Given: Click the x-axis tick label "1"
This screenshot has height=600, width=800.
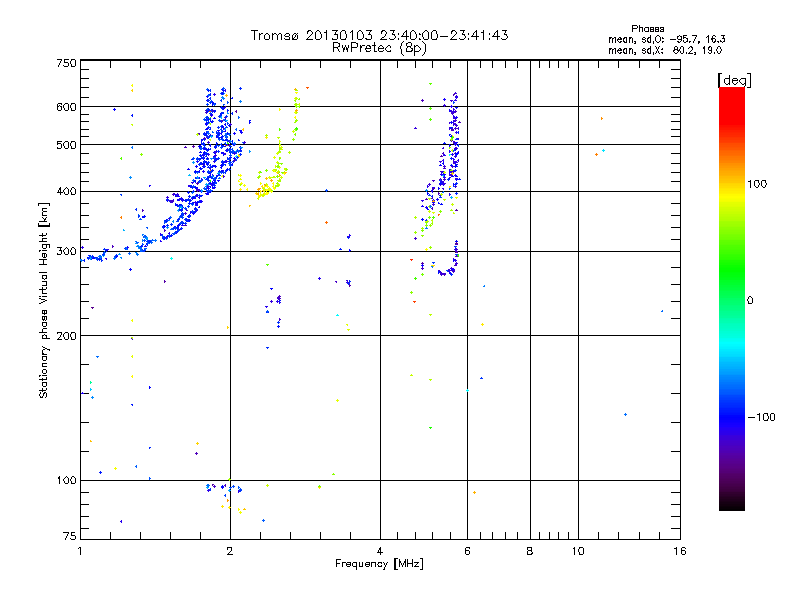Looking at the screenshot, I should [80, 551].
